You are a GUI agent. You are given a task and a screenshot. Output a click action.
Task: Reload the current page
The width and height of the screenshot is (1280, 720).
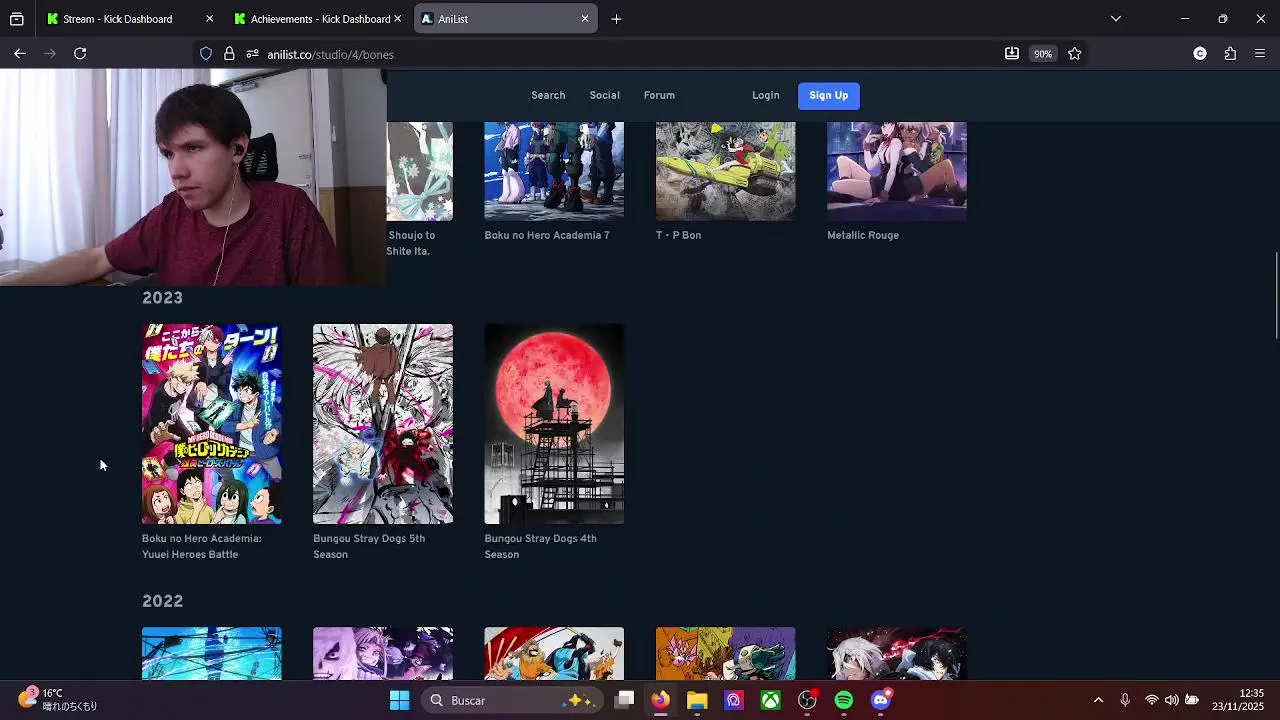80,54
